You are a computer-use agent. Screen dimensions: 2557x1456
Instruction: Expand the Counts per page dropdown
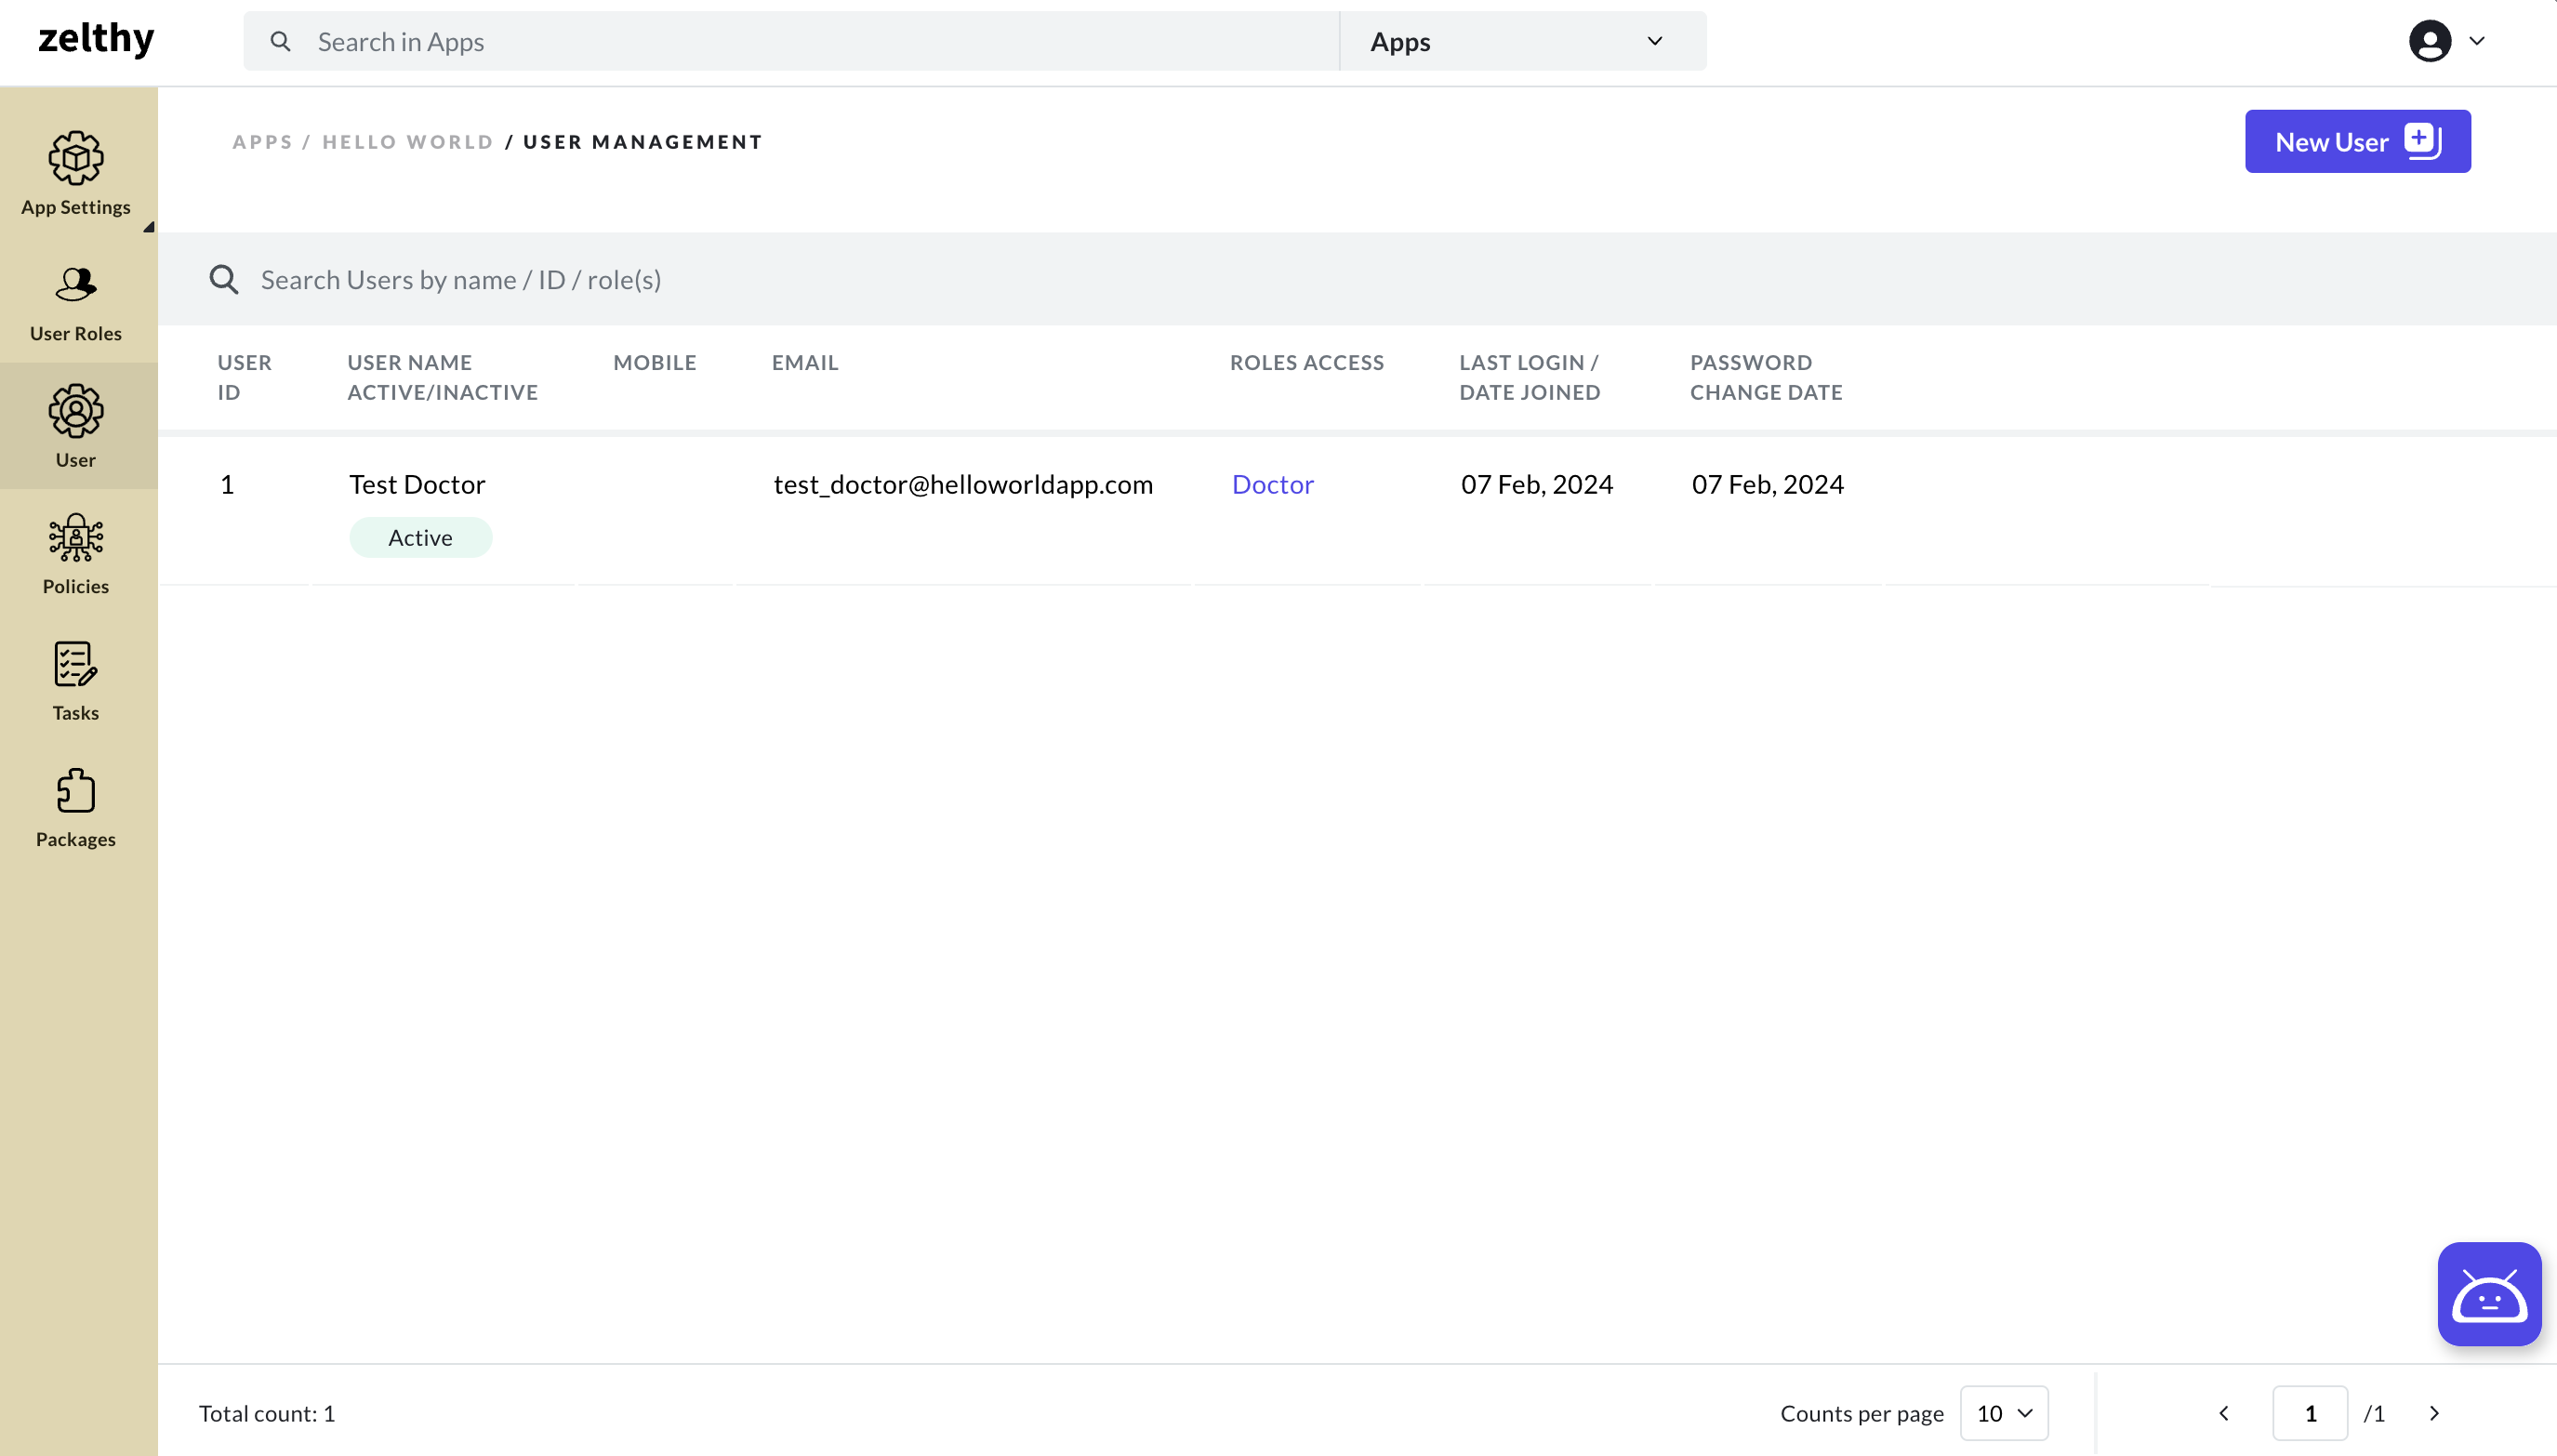click(x=2002, y=1412)
